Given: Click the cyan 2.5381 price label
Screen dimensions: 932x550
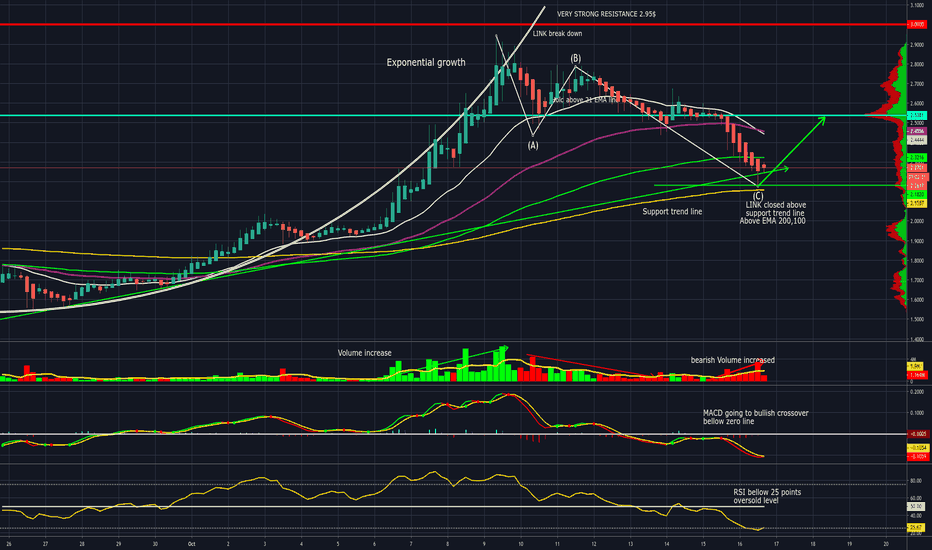Looking at the screenshot, I should point(917,115).
